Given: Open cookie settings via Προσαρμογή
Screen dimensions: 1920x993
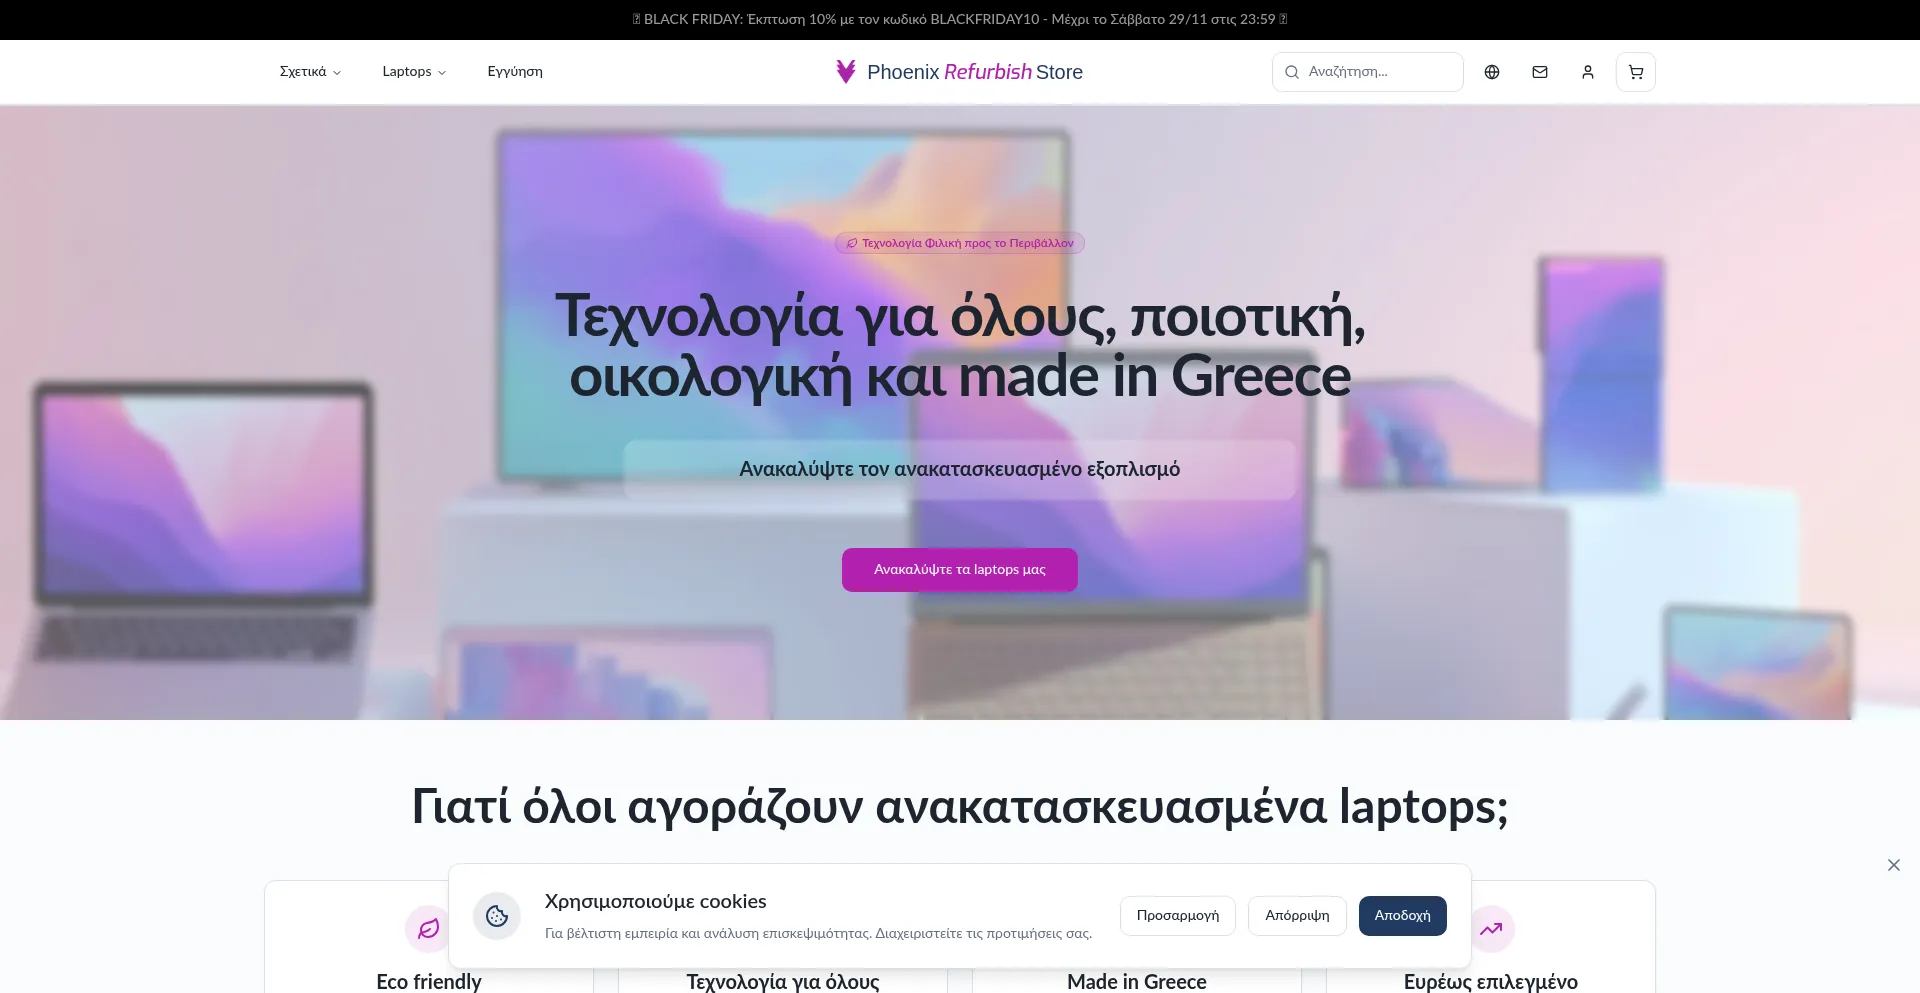Looking at the screenshot, I should coord(1178,916).
